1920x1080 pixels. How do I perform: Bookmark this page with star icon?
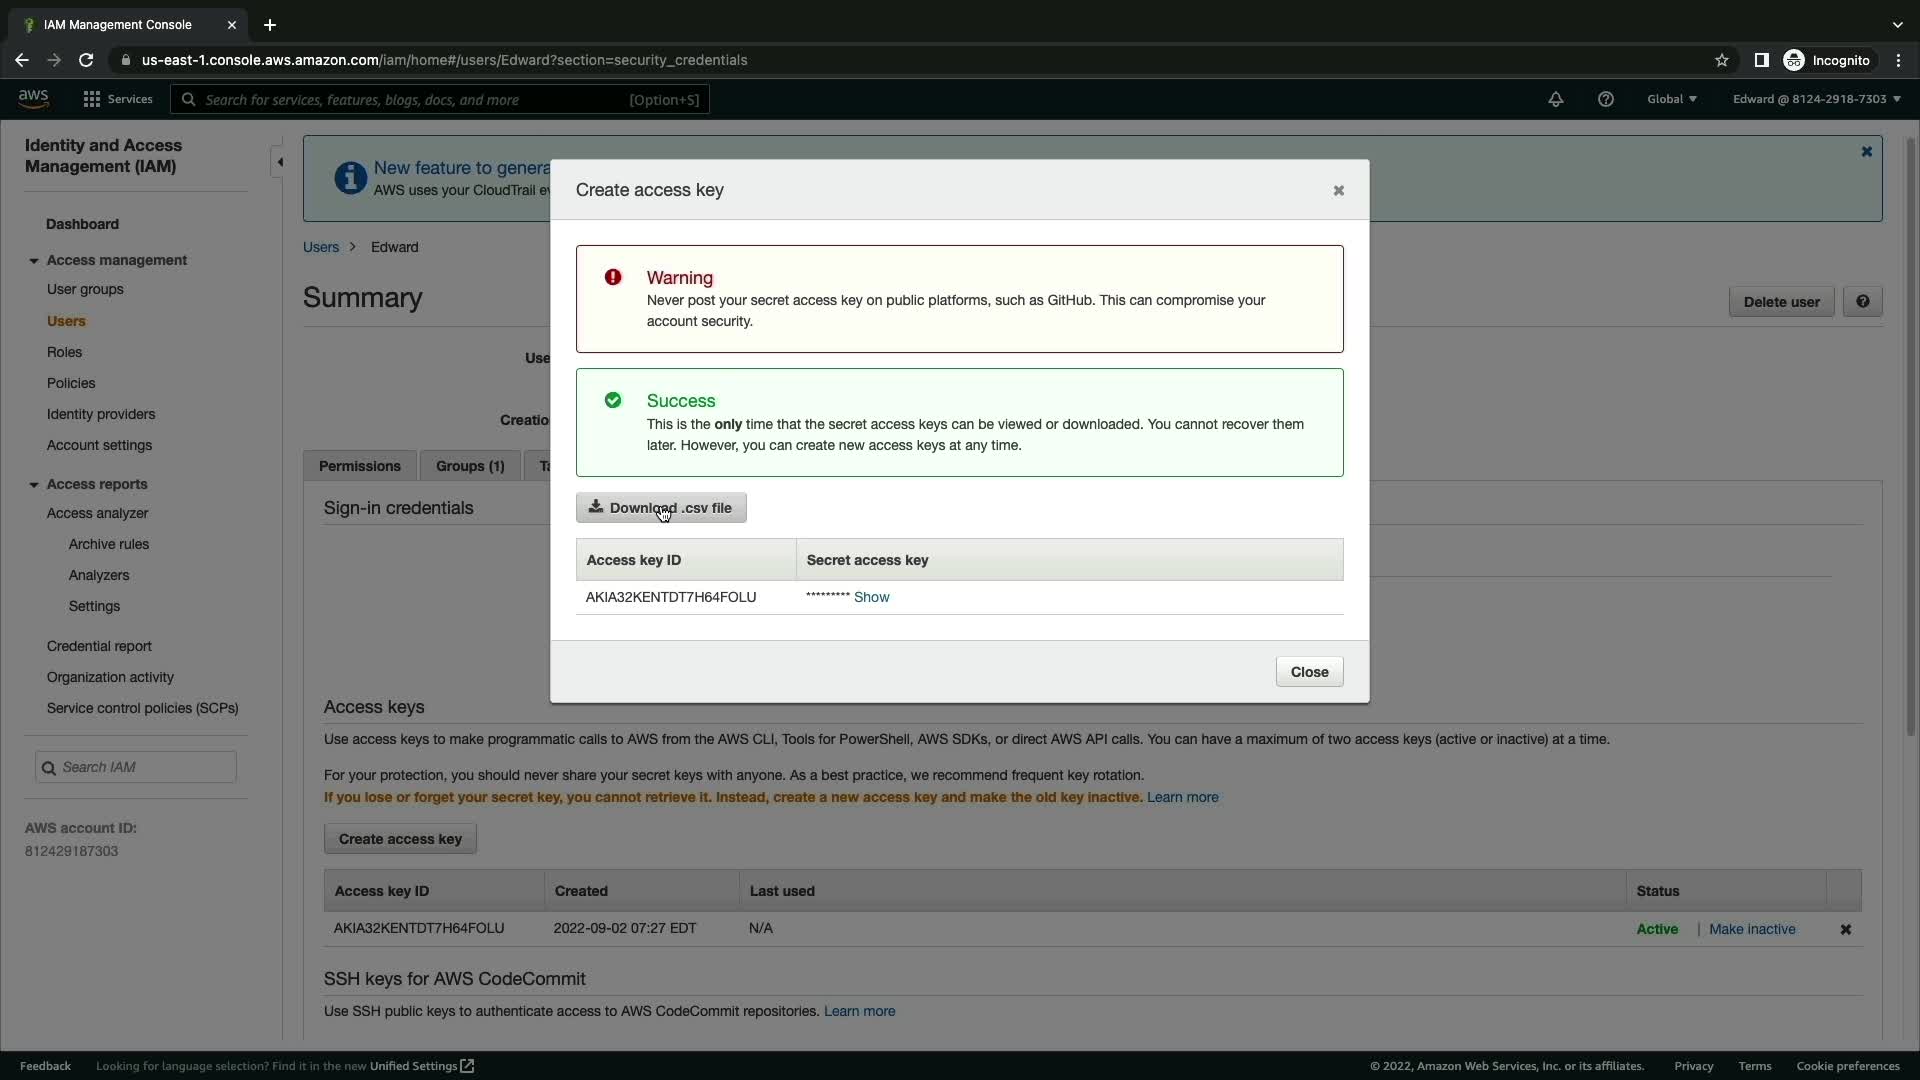[x=1721, y=60]
